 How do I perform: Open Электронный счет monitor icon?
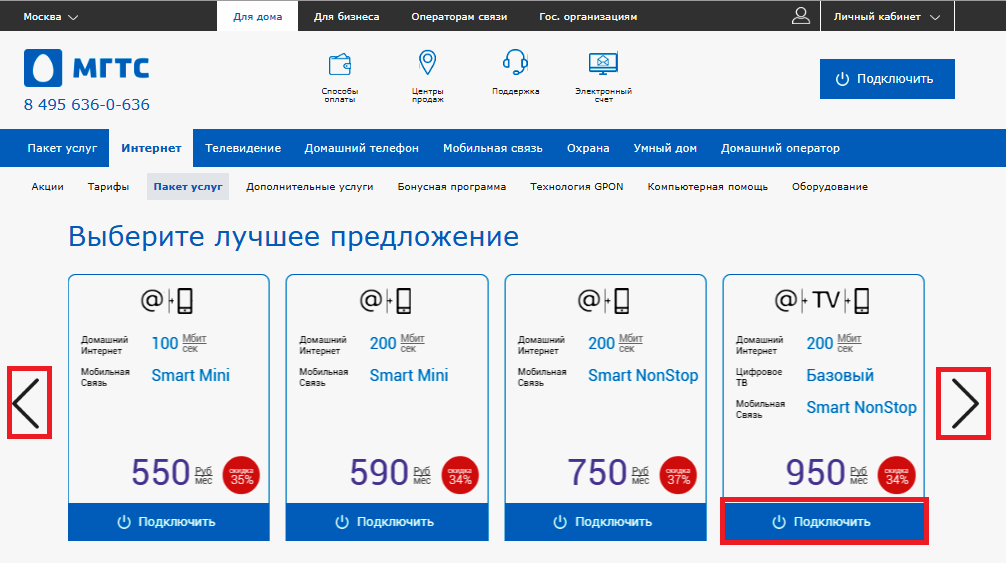coord(603,63)
